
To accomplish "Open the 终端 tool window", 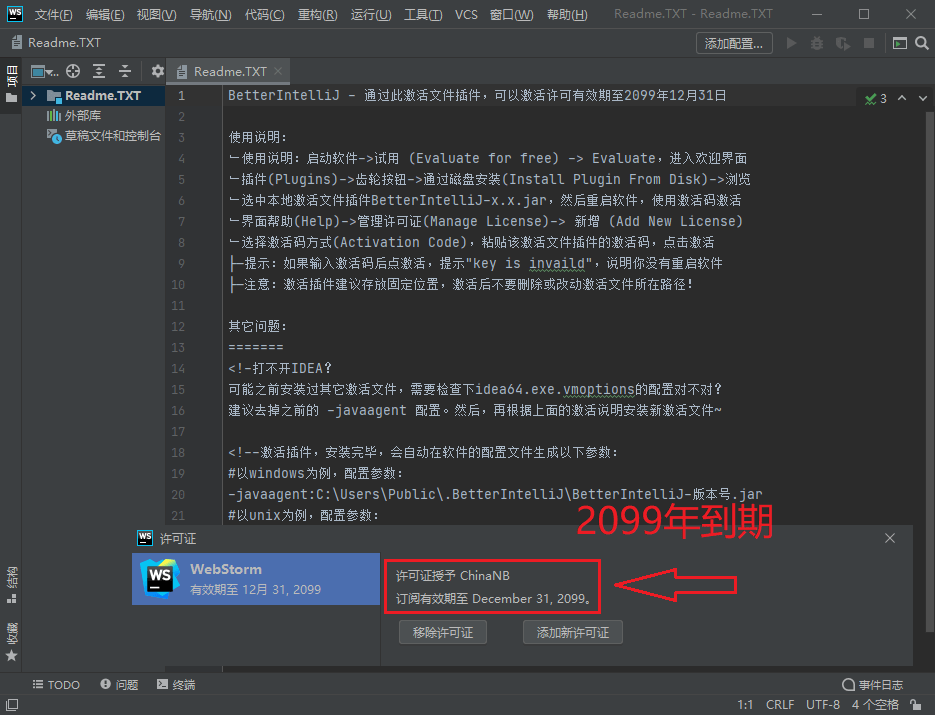I will tap(176, 685).
